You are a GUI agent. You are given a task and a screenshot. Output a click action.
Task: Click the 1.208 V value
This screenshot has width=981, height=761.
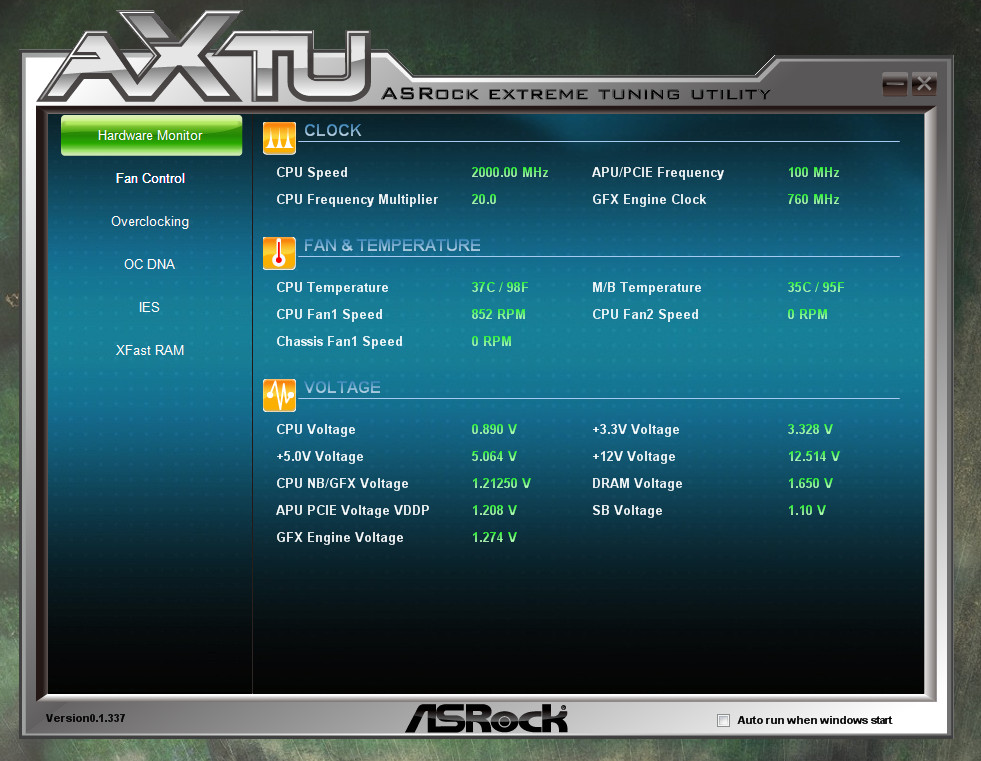[x=494, y=510]
